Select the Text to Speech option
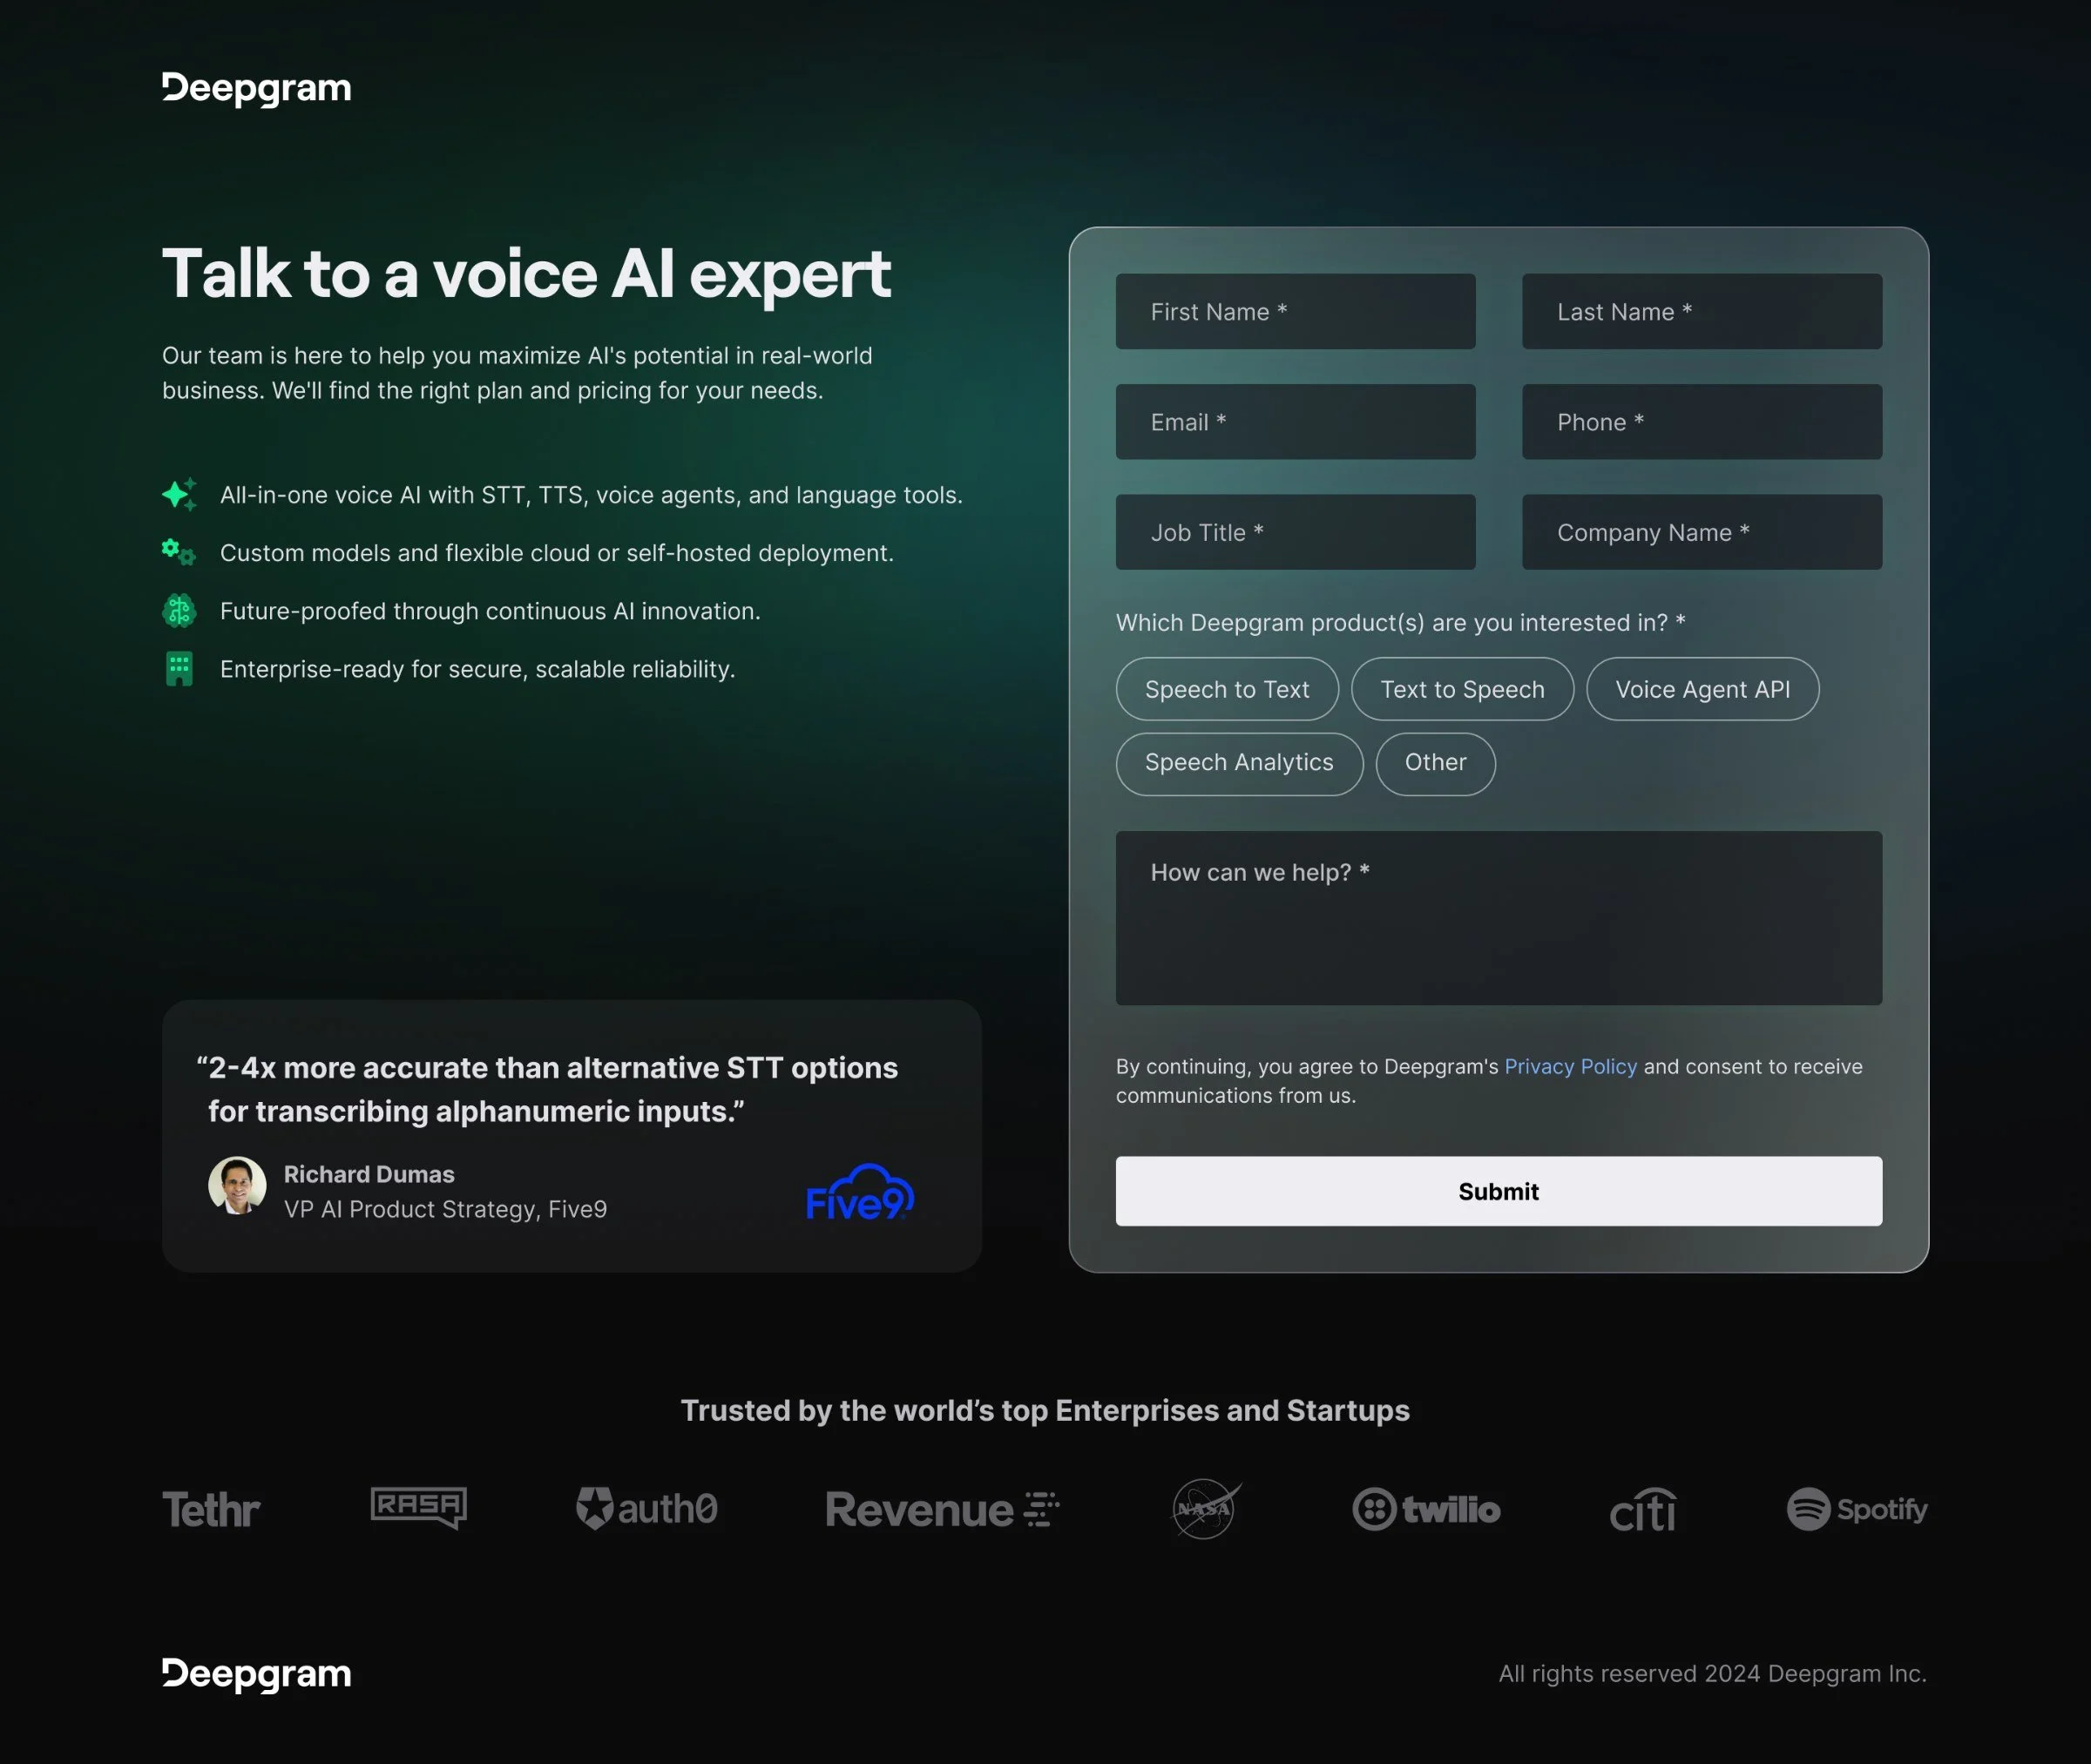Screen dimensions: 2091x1764 coord(1462,689)
